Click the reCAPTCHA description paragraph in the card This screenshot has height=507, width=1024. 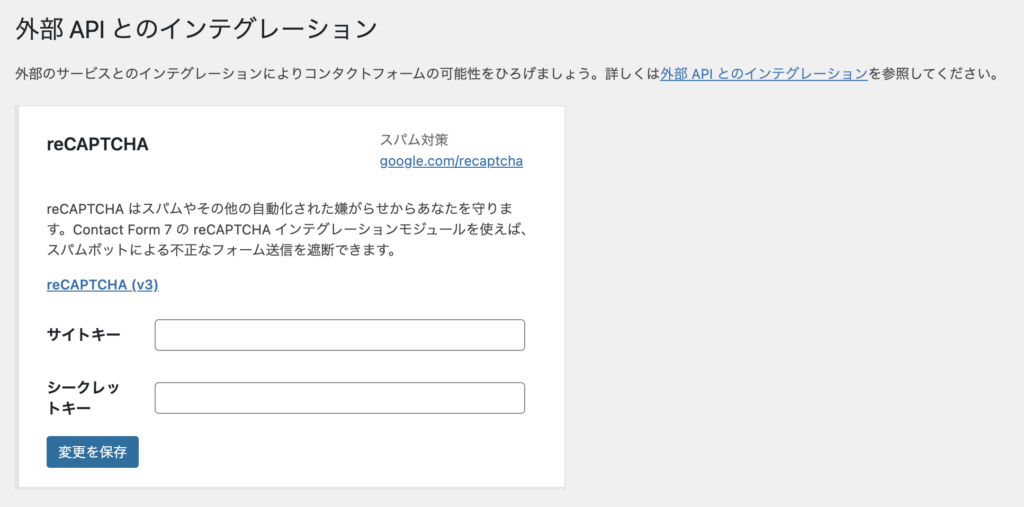285,229
